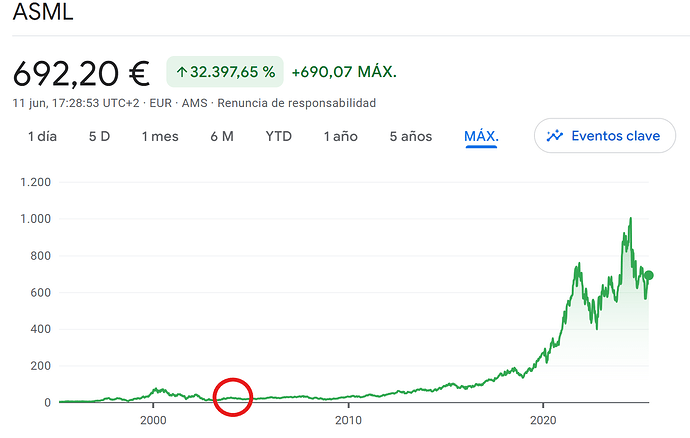Switch to the 1 mes range
Viewport: 690px width, 438px height.
pos(160,136)
